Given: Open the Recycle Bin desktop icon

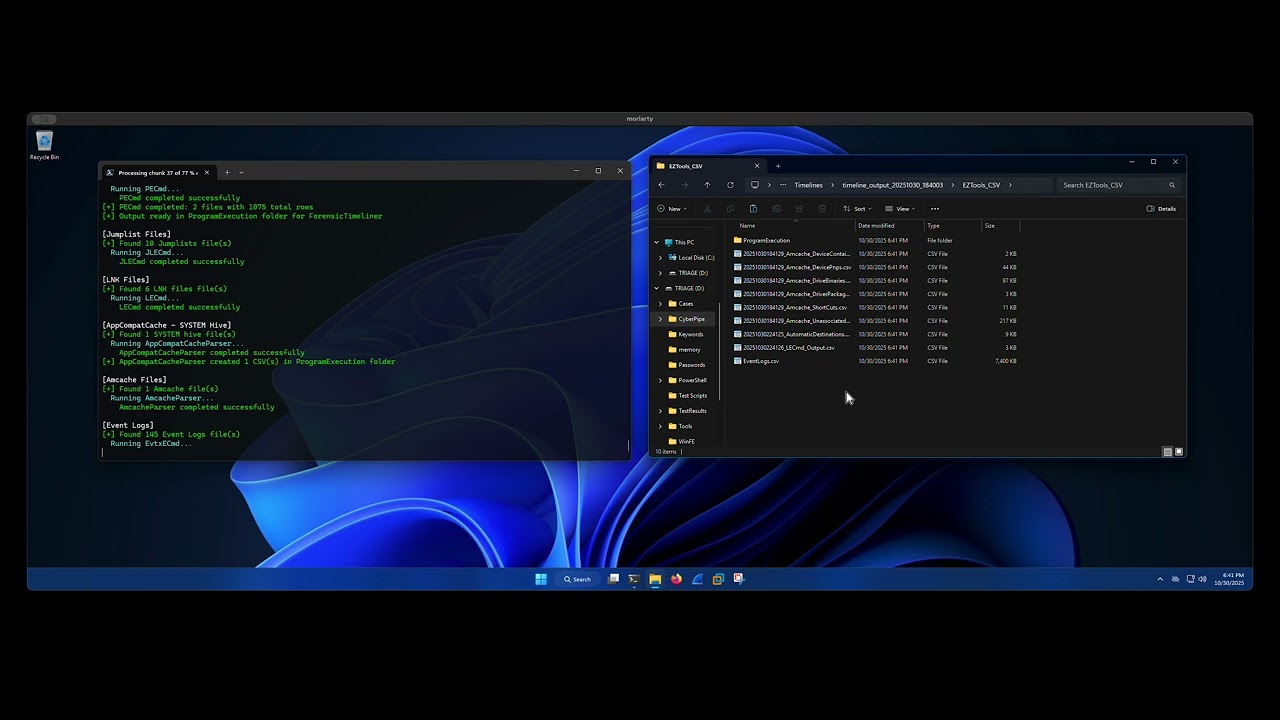Looking at the screenshot, I should [x=44, y=145].
